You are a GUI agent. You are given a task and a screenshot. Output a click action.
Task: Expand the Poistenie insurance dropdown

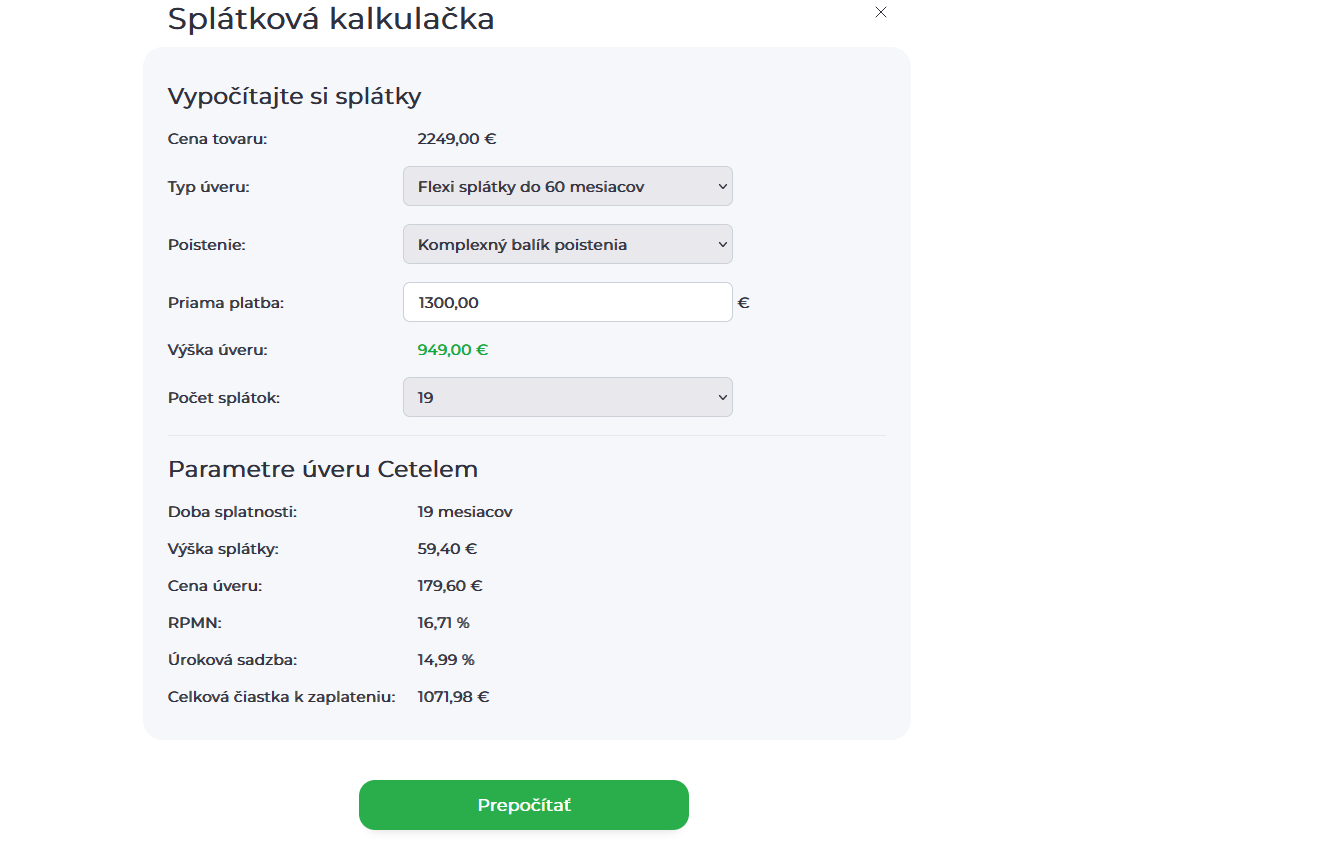pyautogui.click(x=567, y=245)
